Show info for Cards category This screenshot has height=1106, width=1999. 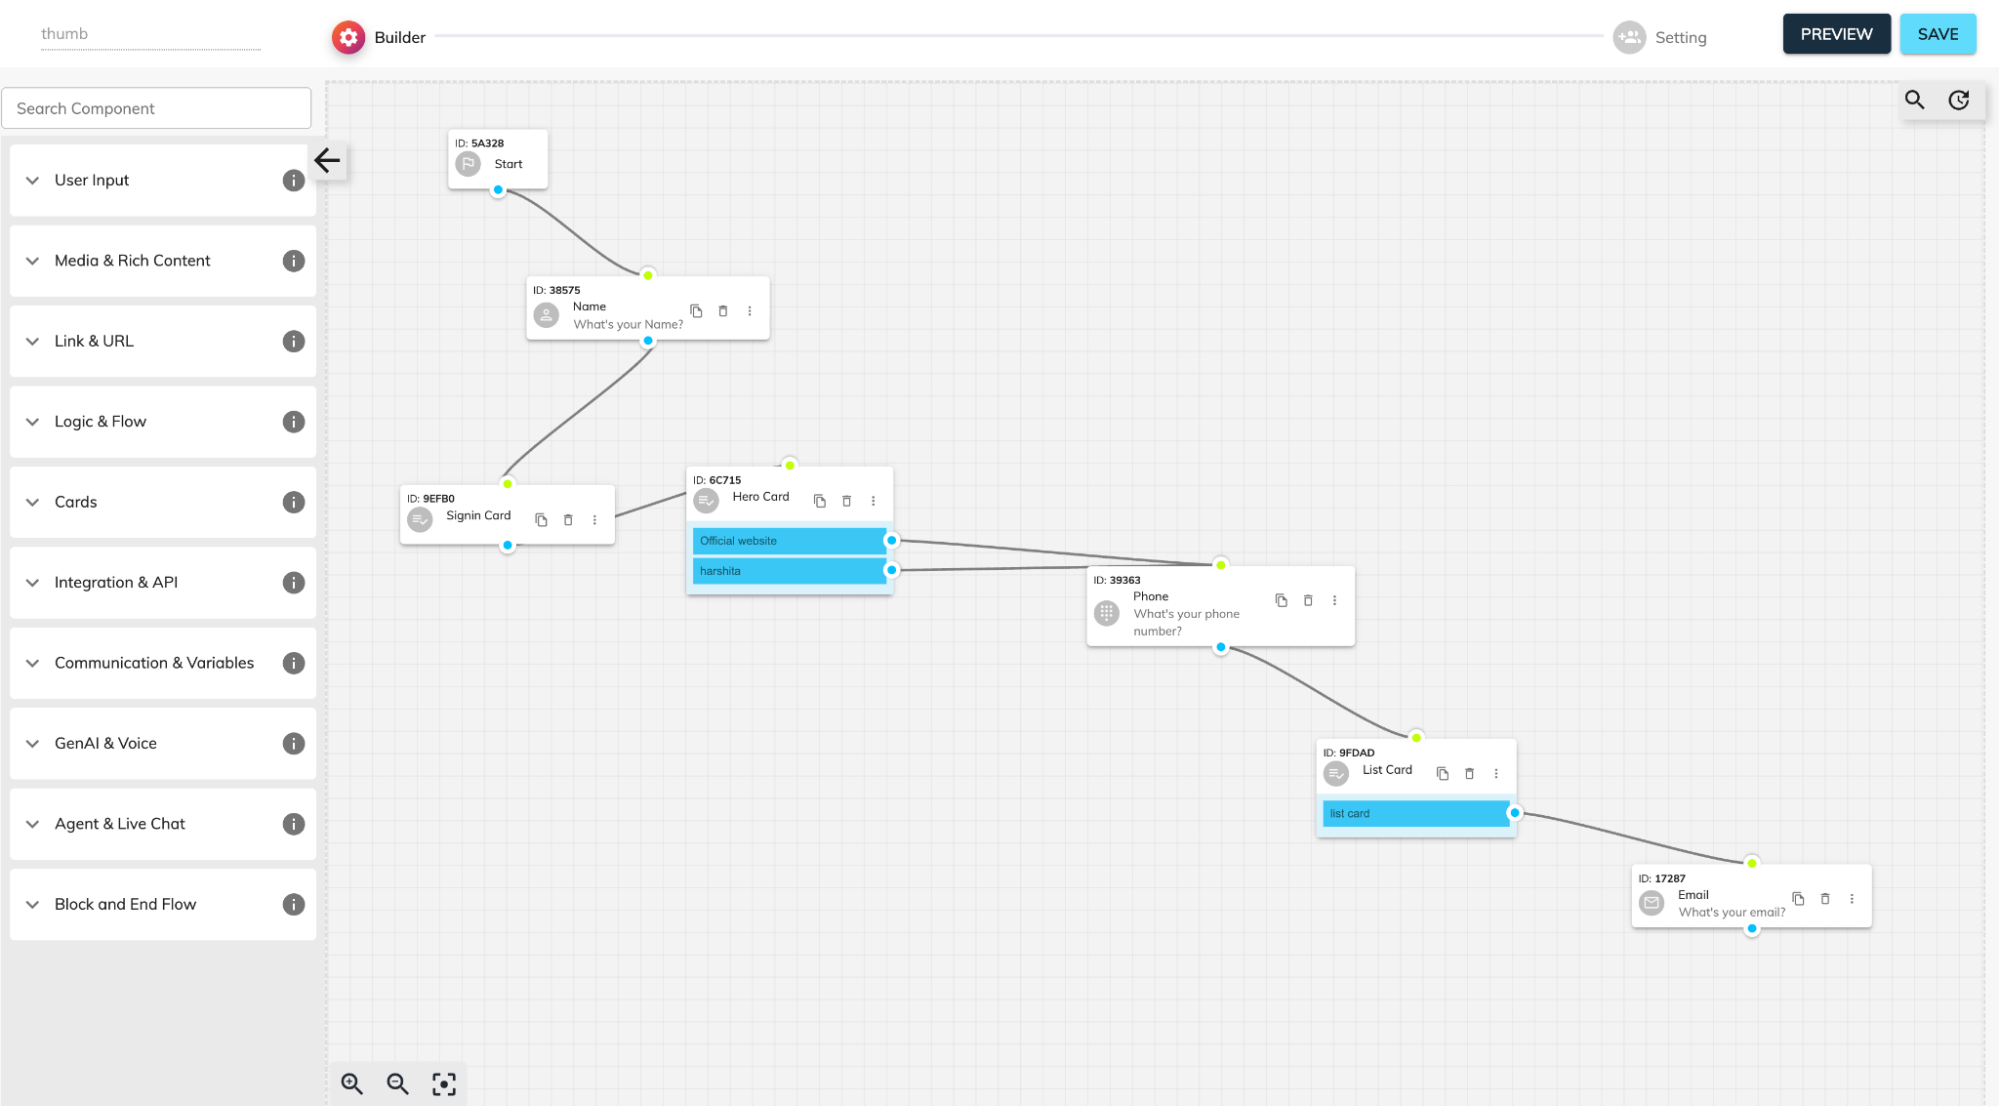pos(293,502)
